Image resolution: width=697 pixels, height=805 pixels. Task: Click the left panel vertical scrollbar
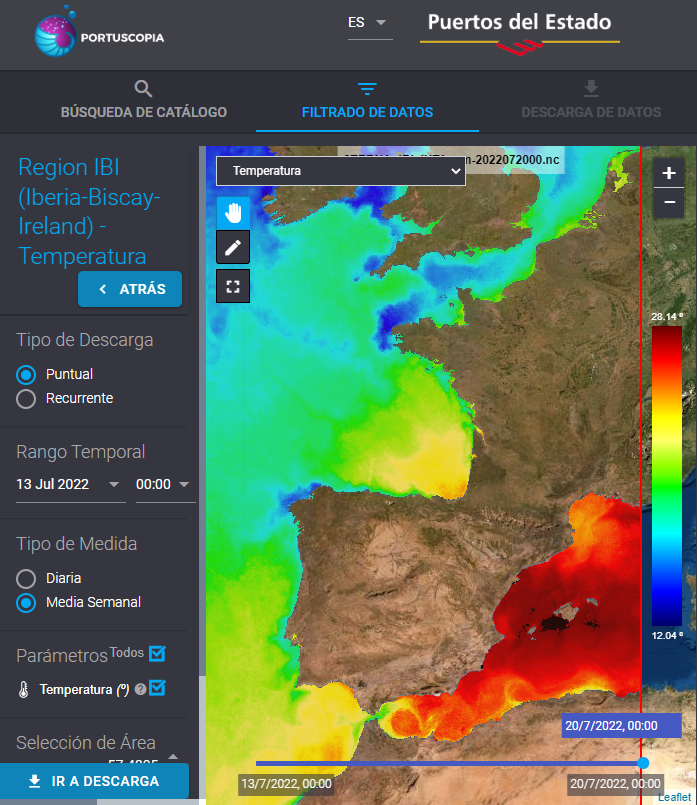(202, 411)
